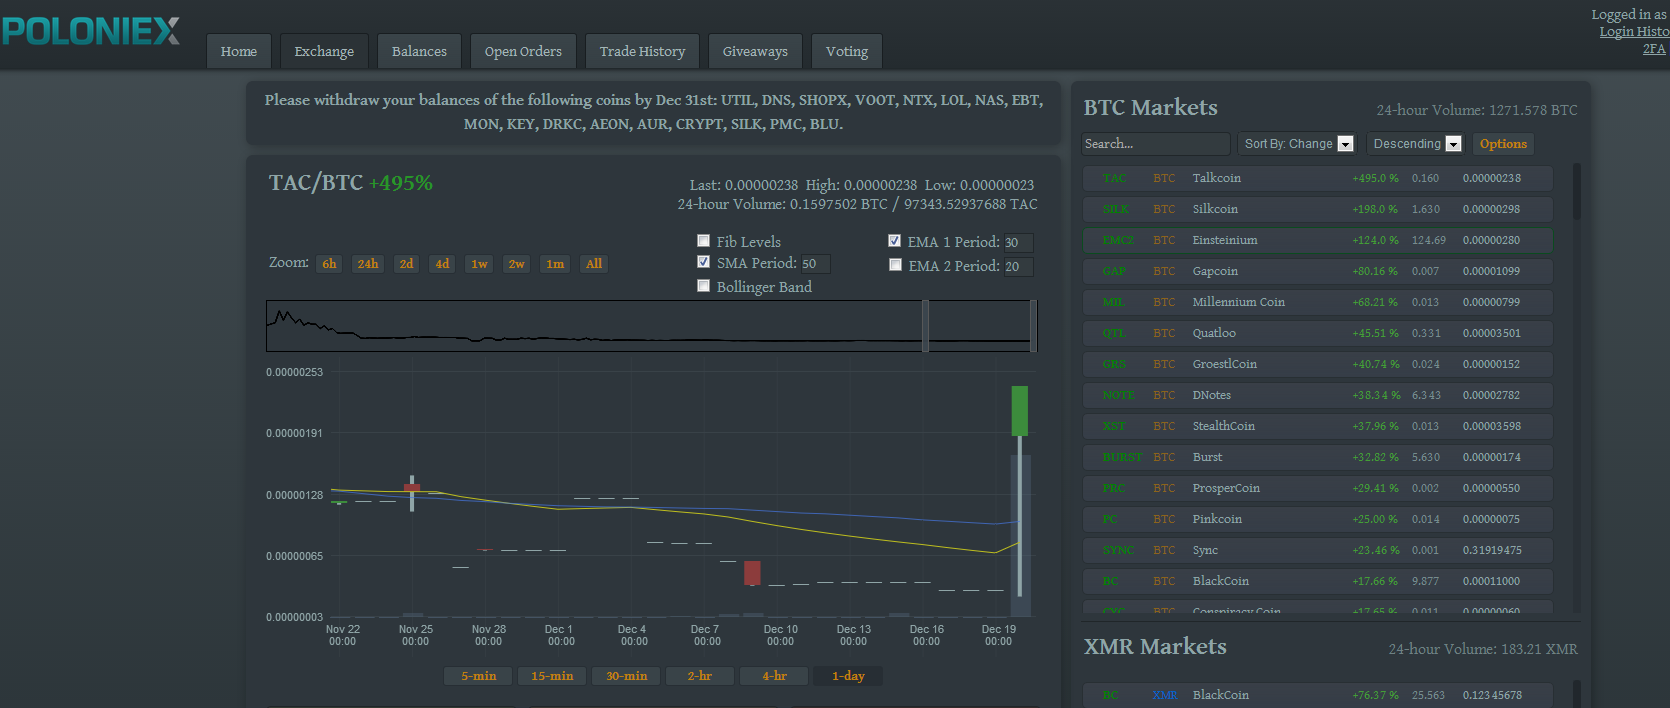Open the Giveaways tab
1670x708 pixels.
[755, 51]
